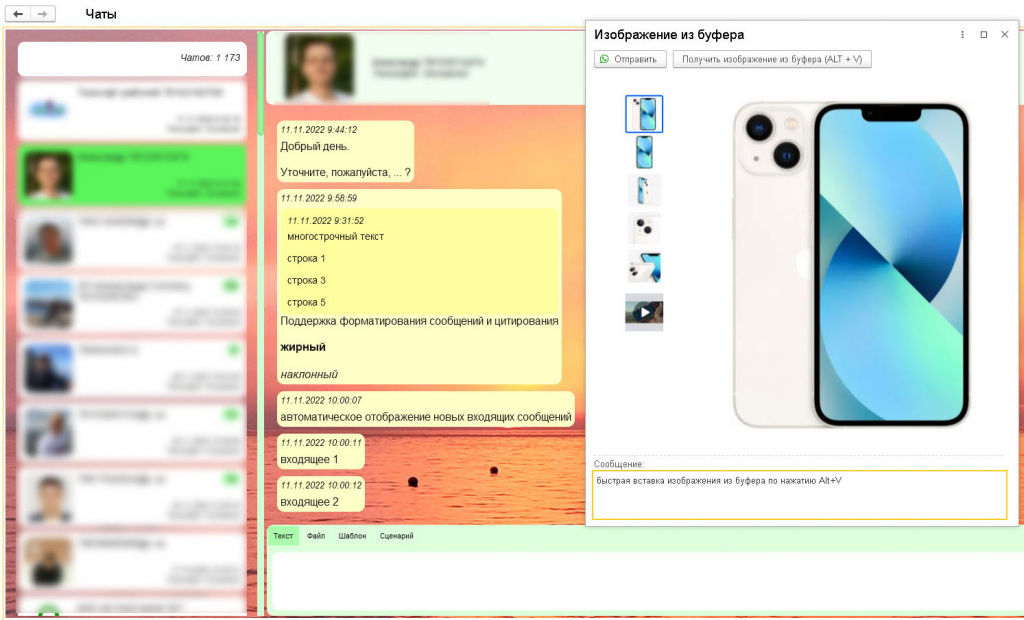Click the Изображение из буфера dialog title
Screen dimensions: 1024x620
(x=669, y=35)
